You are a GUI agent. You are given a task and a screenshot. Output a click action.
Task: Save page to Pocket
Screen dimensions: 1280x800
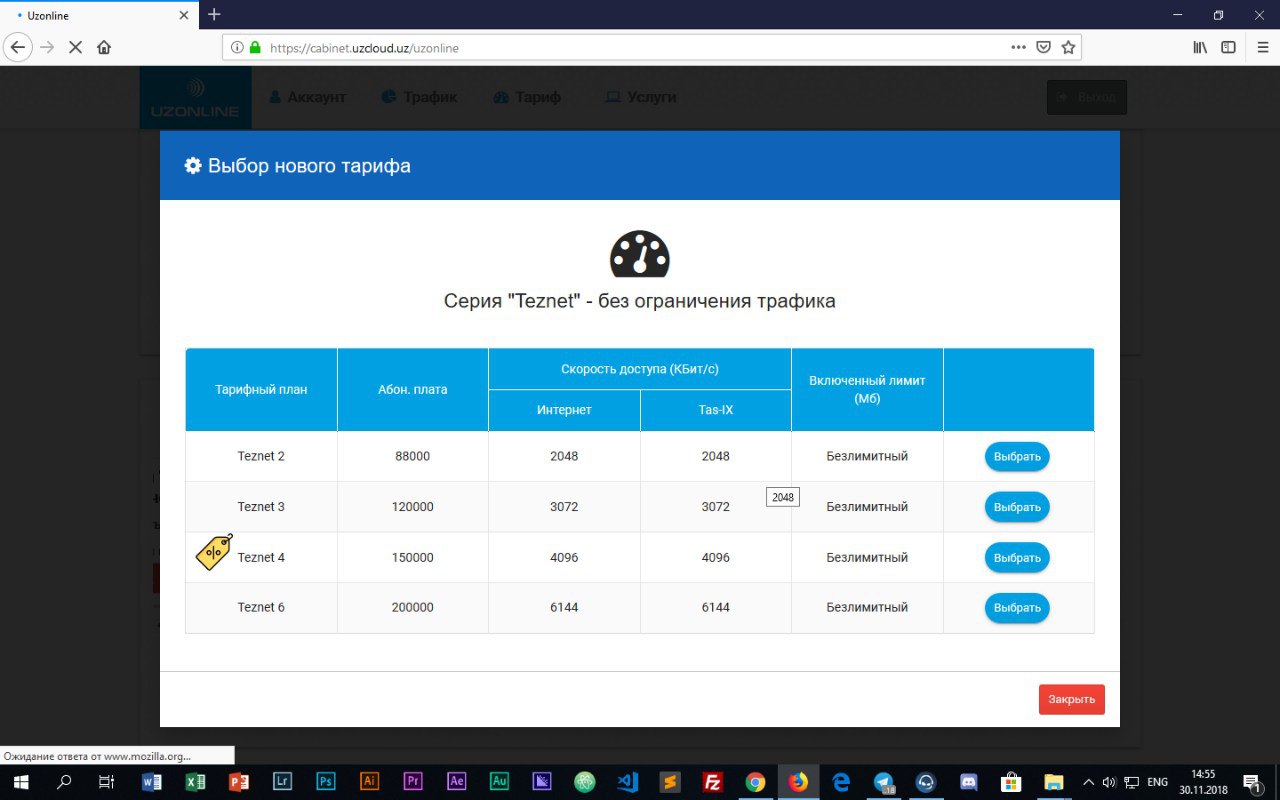(x=1043, y=47)
